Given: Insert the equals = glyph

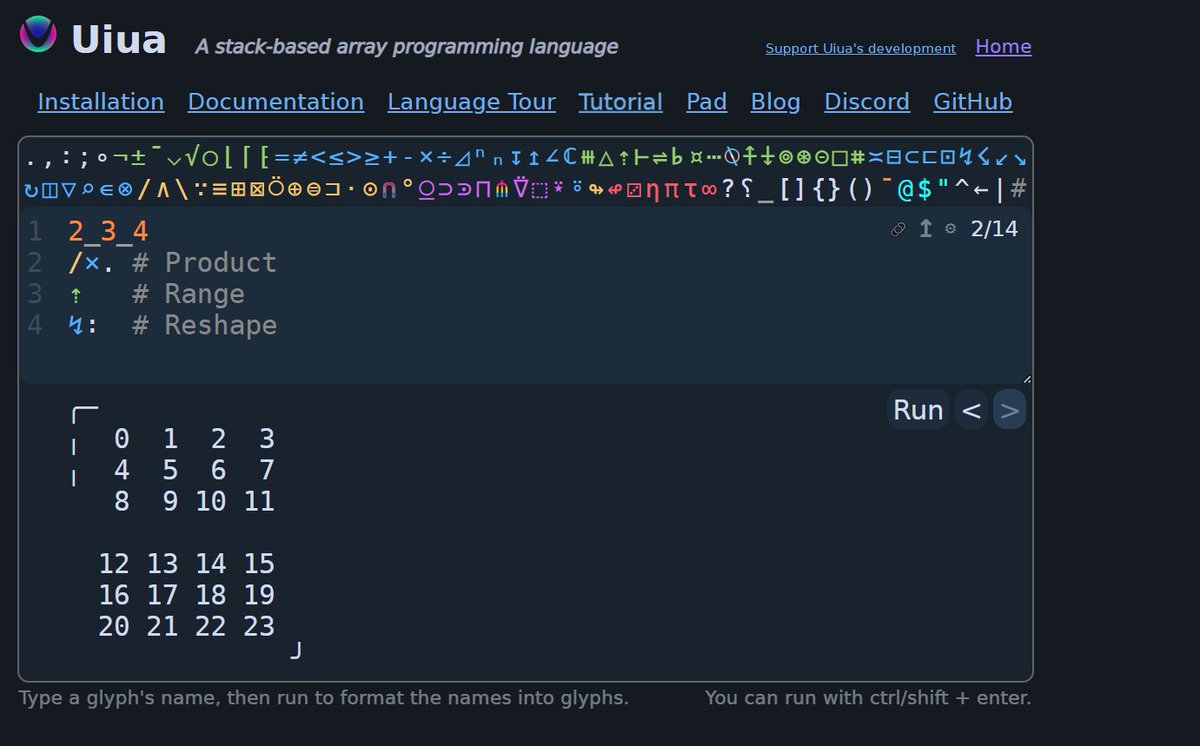Looking at the screenshot, I should (x=282, y=157).
